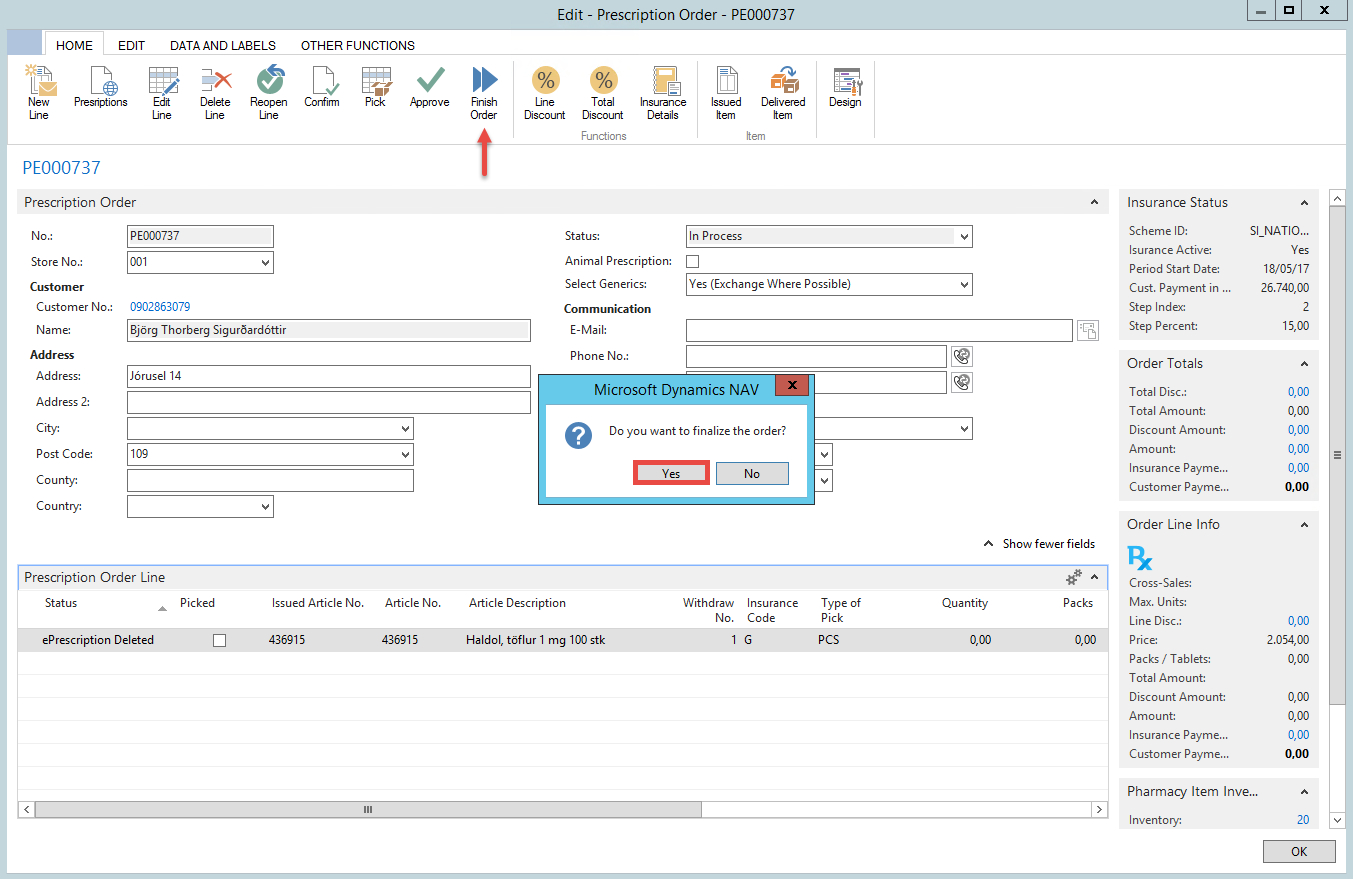This screenshot has width=1353, height=879.
Task: Open the Prescriptions ribbon icon
Action: coord(101,84)
